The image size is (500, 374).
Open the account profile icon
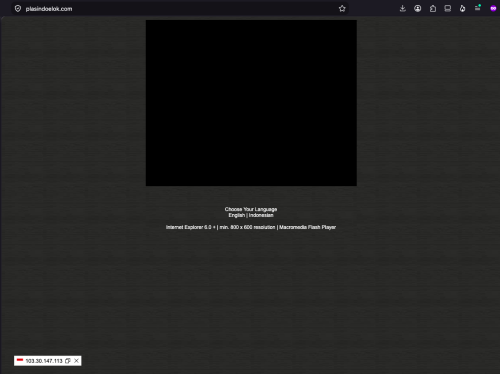418,9
